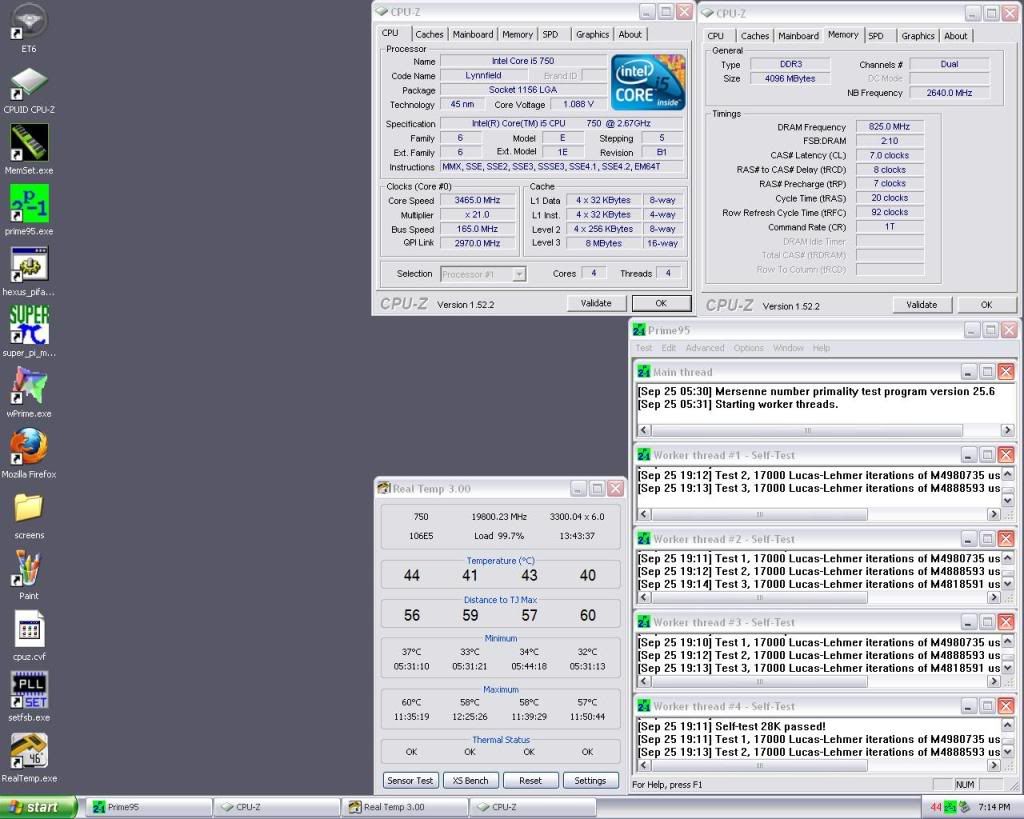Viewport: 1024px width, 819px height.
Task: Expand the Processor #1 selection dropdown
Action: click(519, 274)
